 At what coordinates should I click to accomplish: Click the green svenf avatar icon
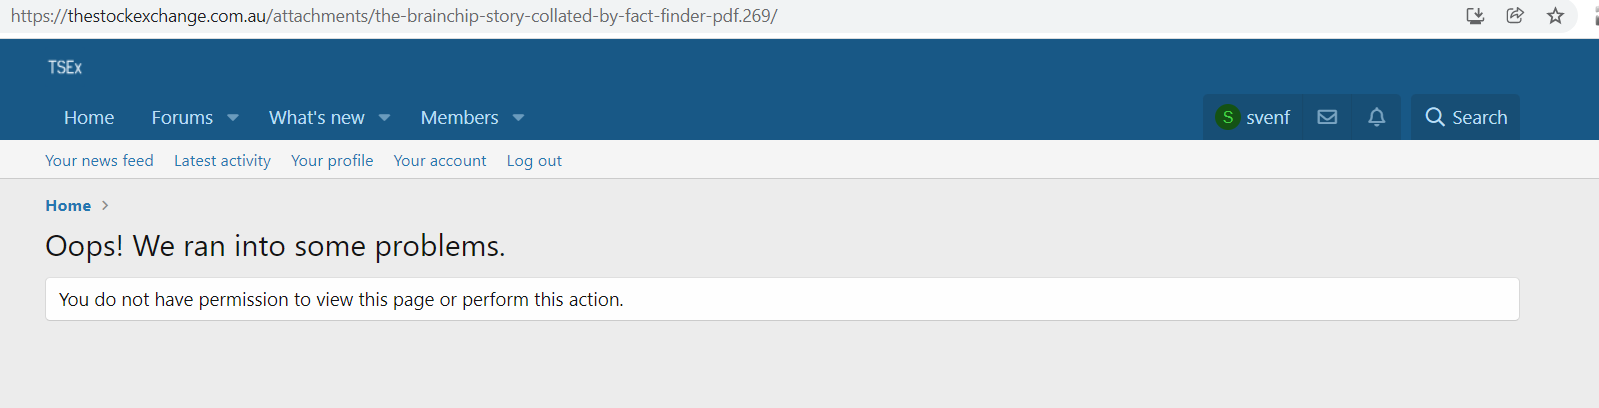tap(1228, 117)
